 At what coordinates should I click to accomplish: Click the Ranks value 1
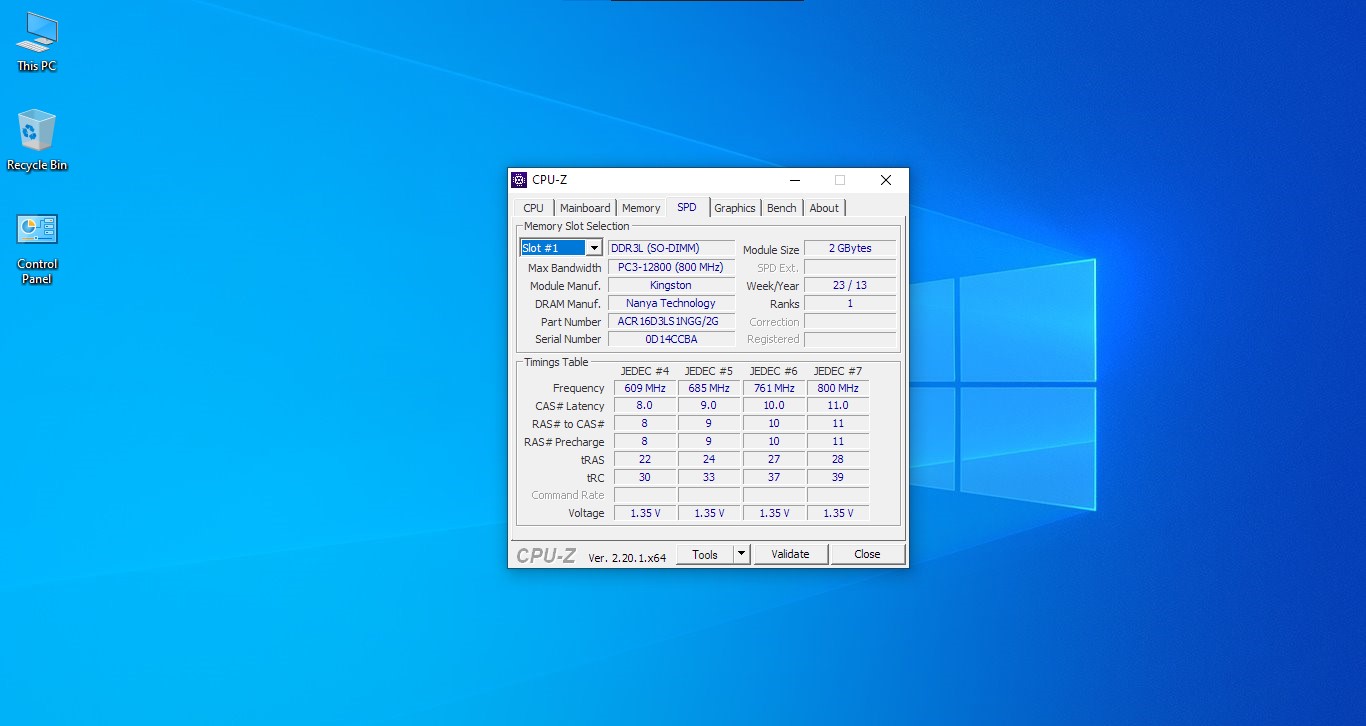[850, 303]
